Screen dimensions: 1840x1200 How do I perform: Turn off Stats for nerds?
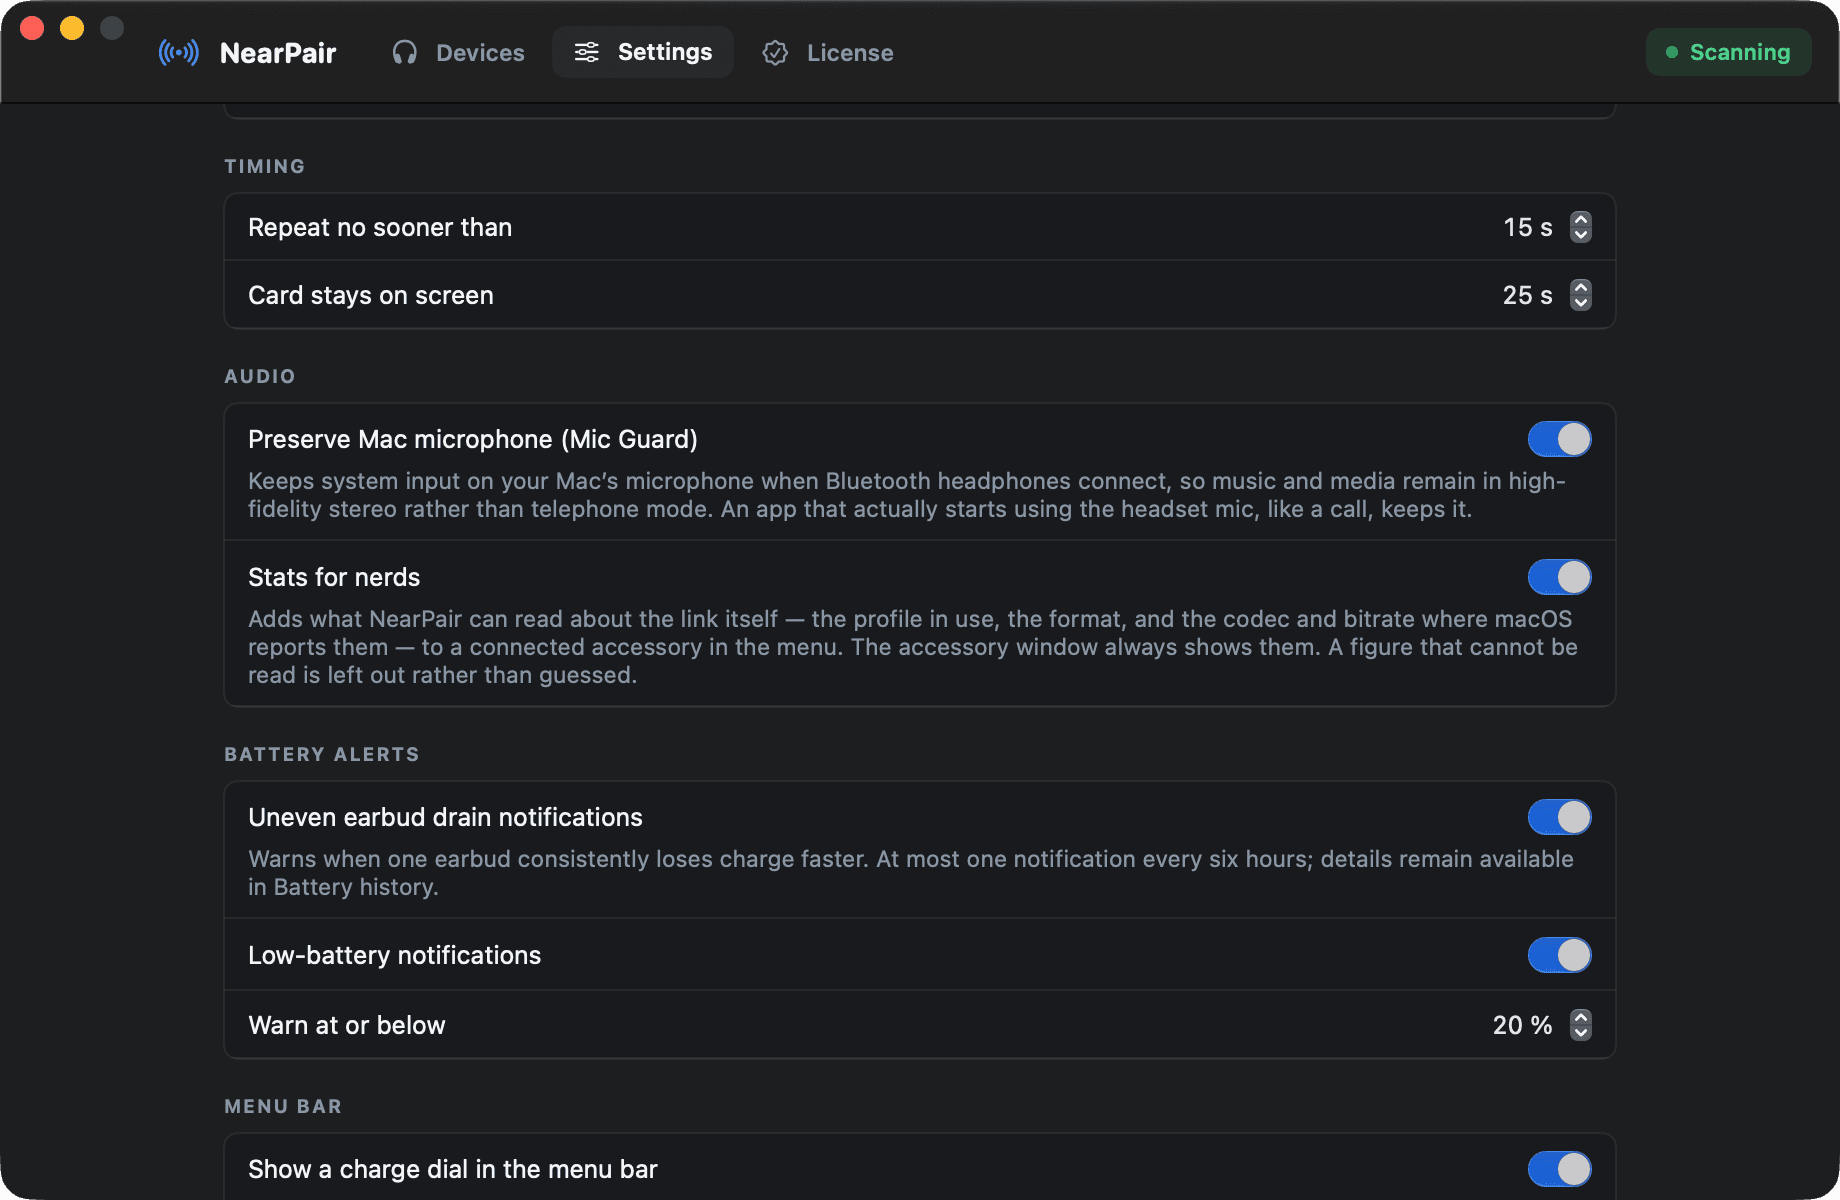[x=1559, y=577]
